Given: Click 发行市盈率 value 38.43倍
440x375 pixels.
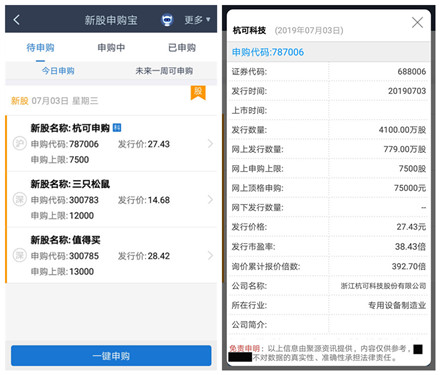Looking at the screenshot, I should pos(410,247).
